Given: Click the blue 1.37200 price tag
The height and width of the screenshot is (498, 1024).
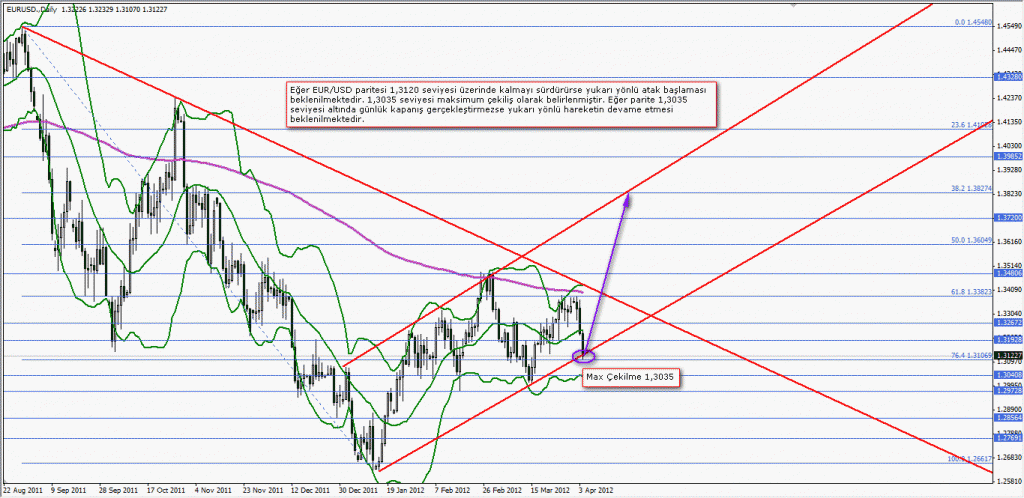Looking at the screenshot, I should [x=1009, y=217].
